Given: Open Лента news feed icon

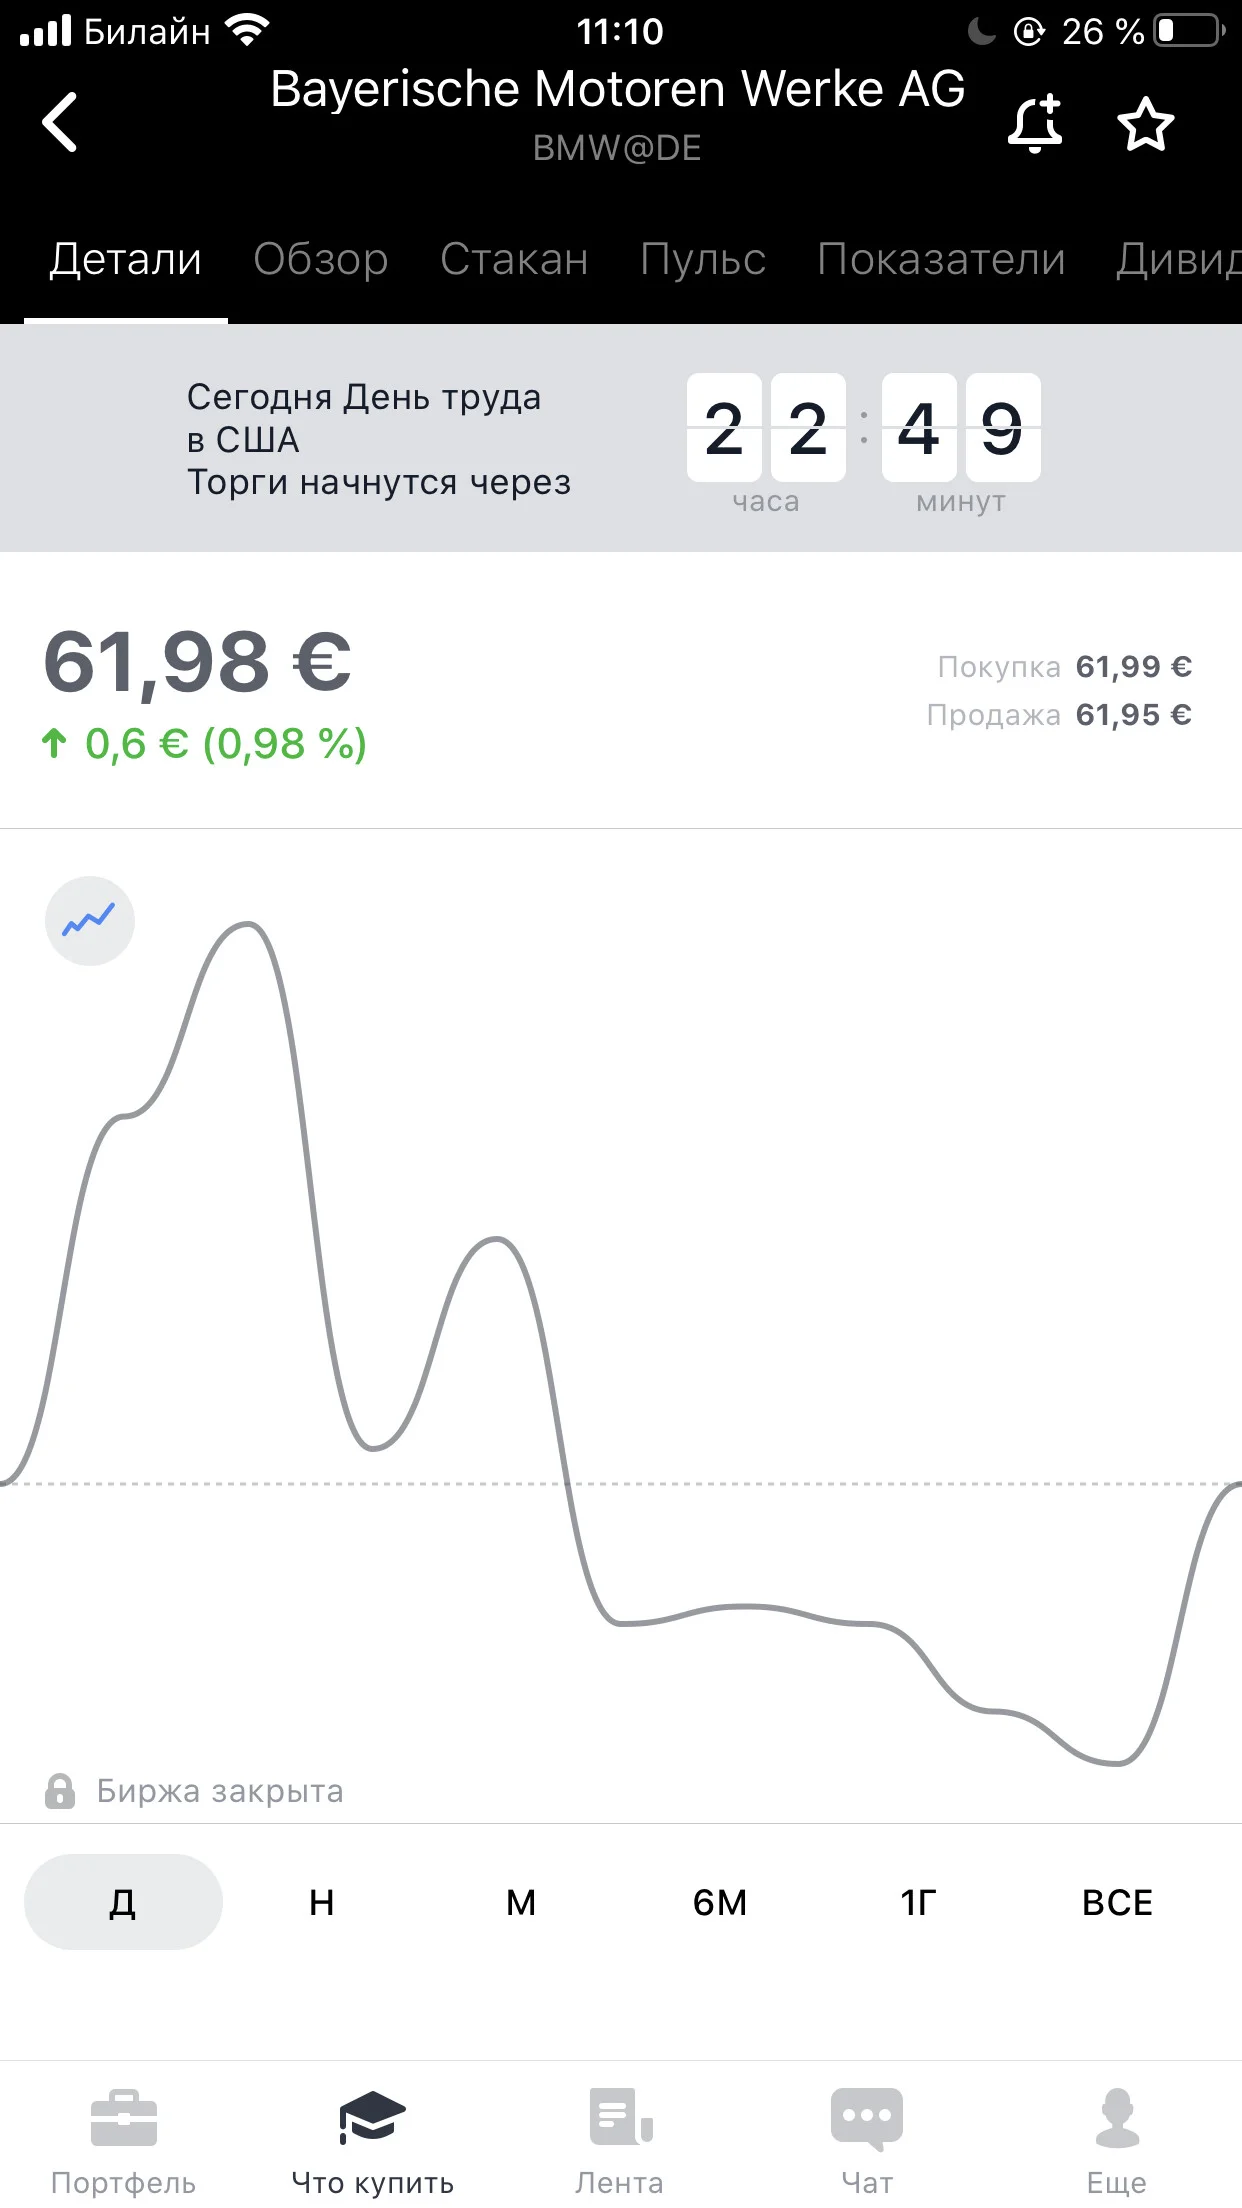Looking at the screenshot, I should (620, 2117).
